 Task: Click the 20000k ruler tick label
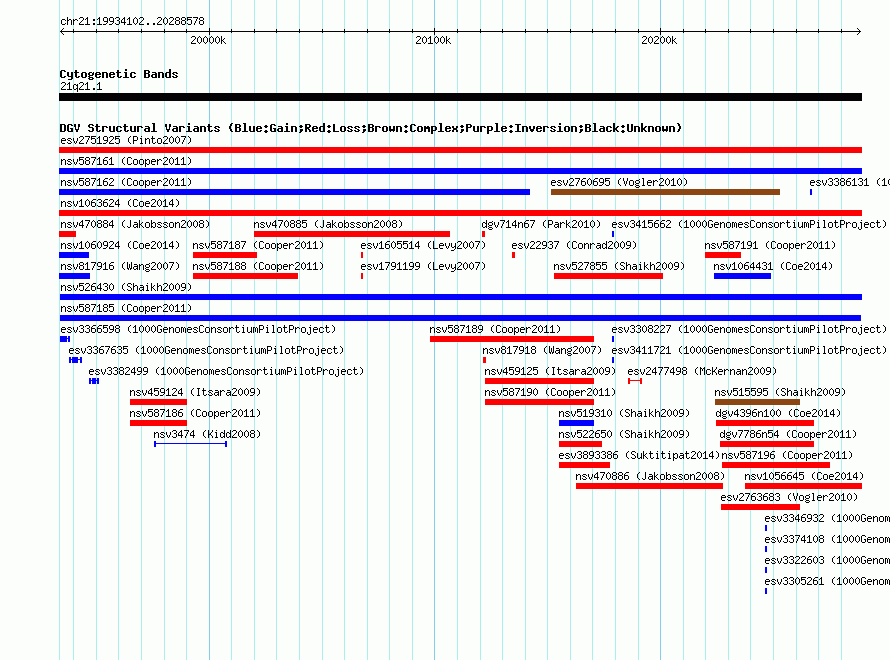pos(208,40)
